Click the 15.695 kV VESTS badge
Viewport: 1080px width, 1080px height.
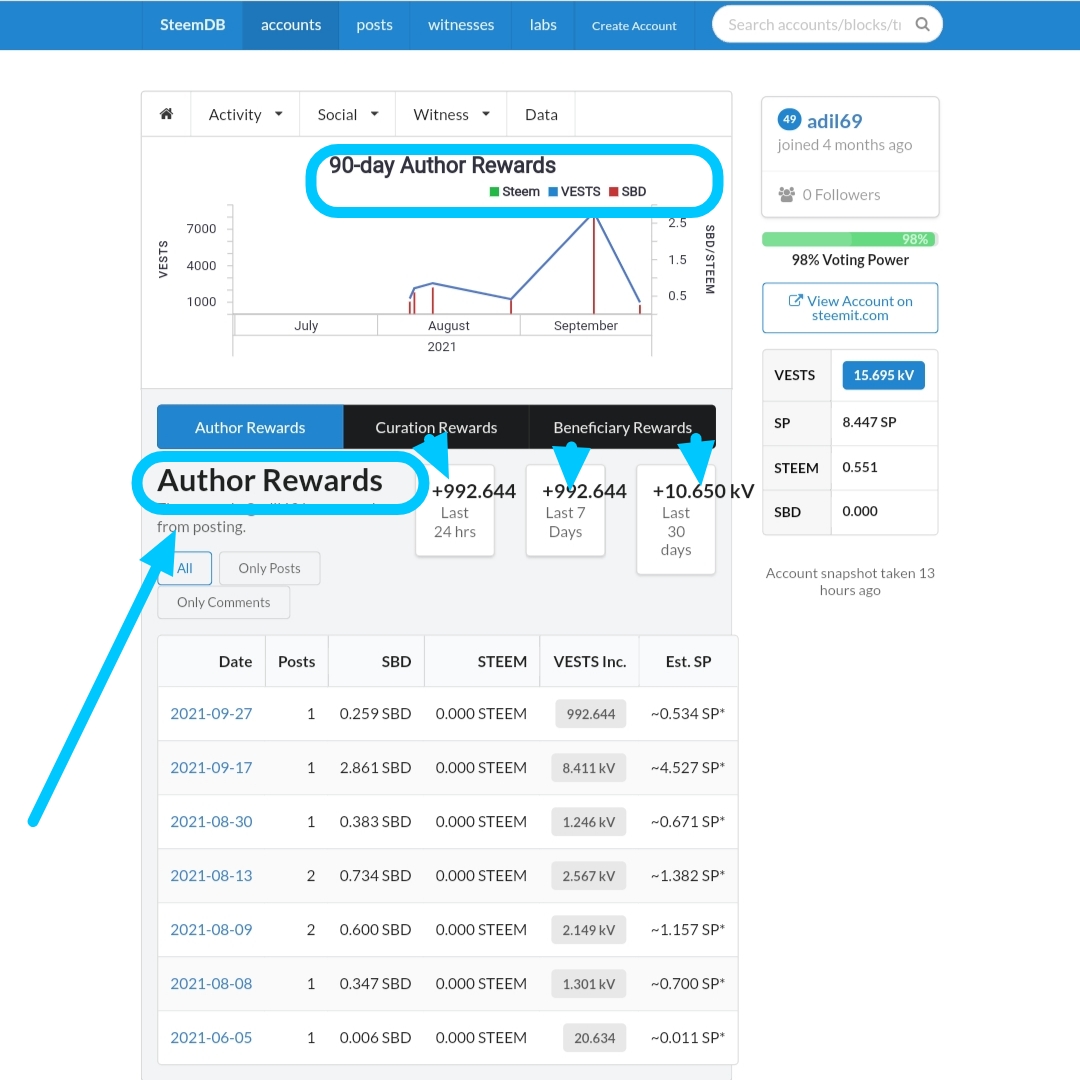click(x=884, y=375)
